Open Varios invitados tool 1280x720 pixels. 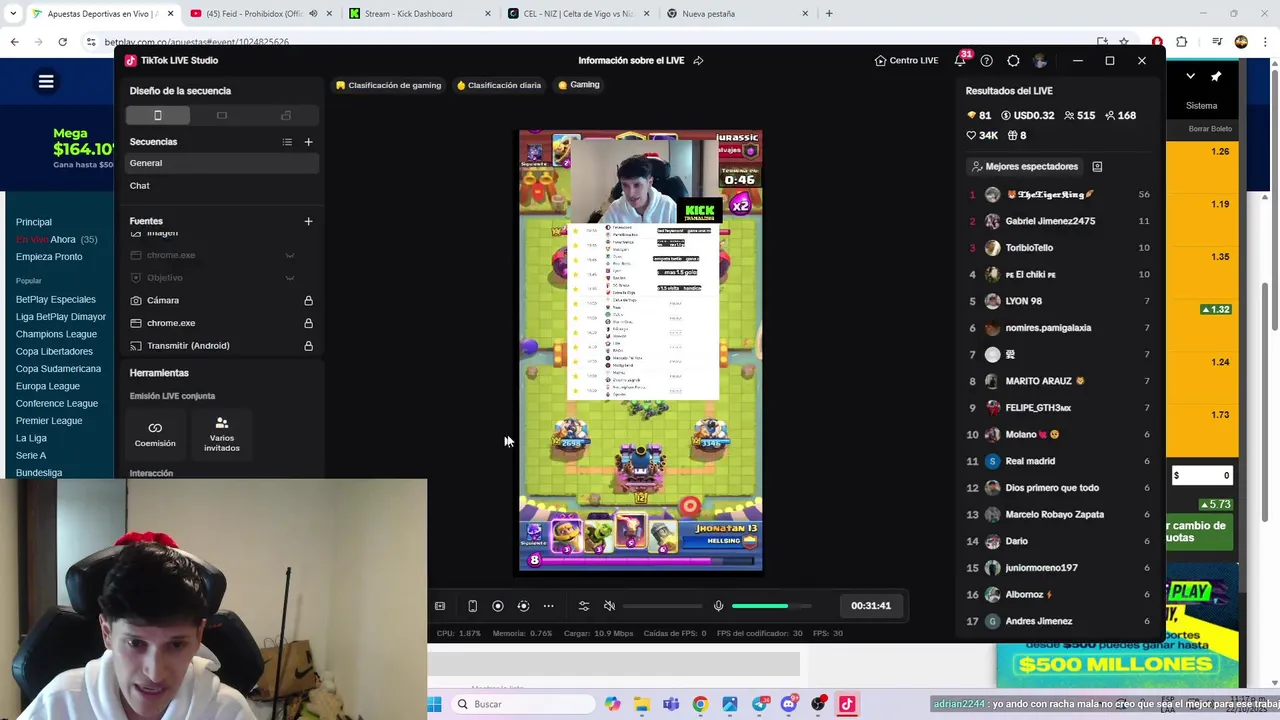222,433
